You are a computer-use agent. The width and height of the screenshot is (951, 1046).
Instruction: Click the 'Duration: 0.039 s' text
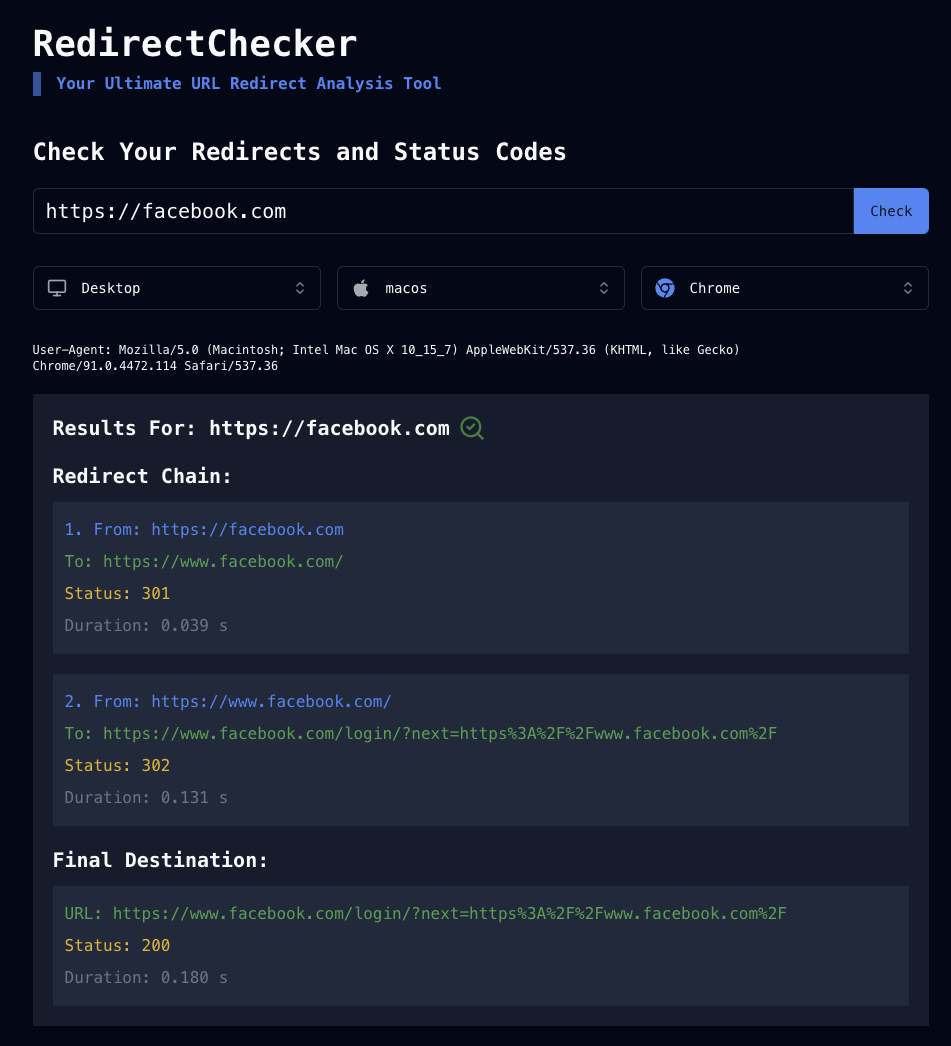click(146, 625)
